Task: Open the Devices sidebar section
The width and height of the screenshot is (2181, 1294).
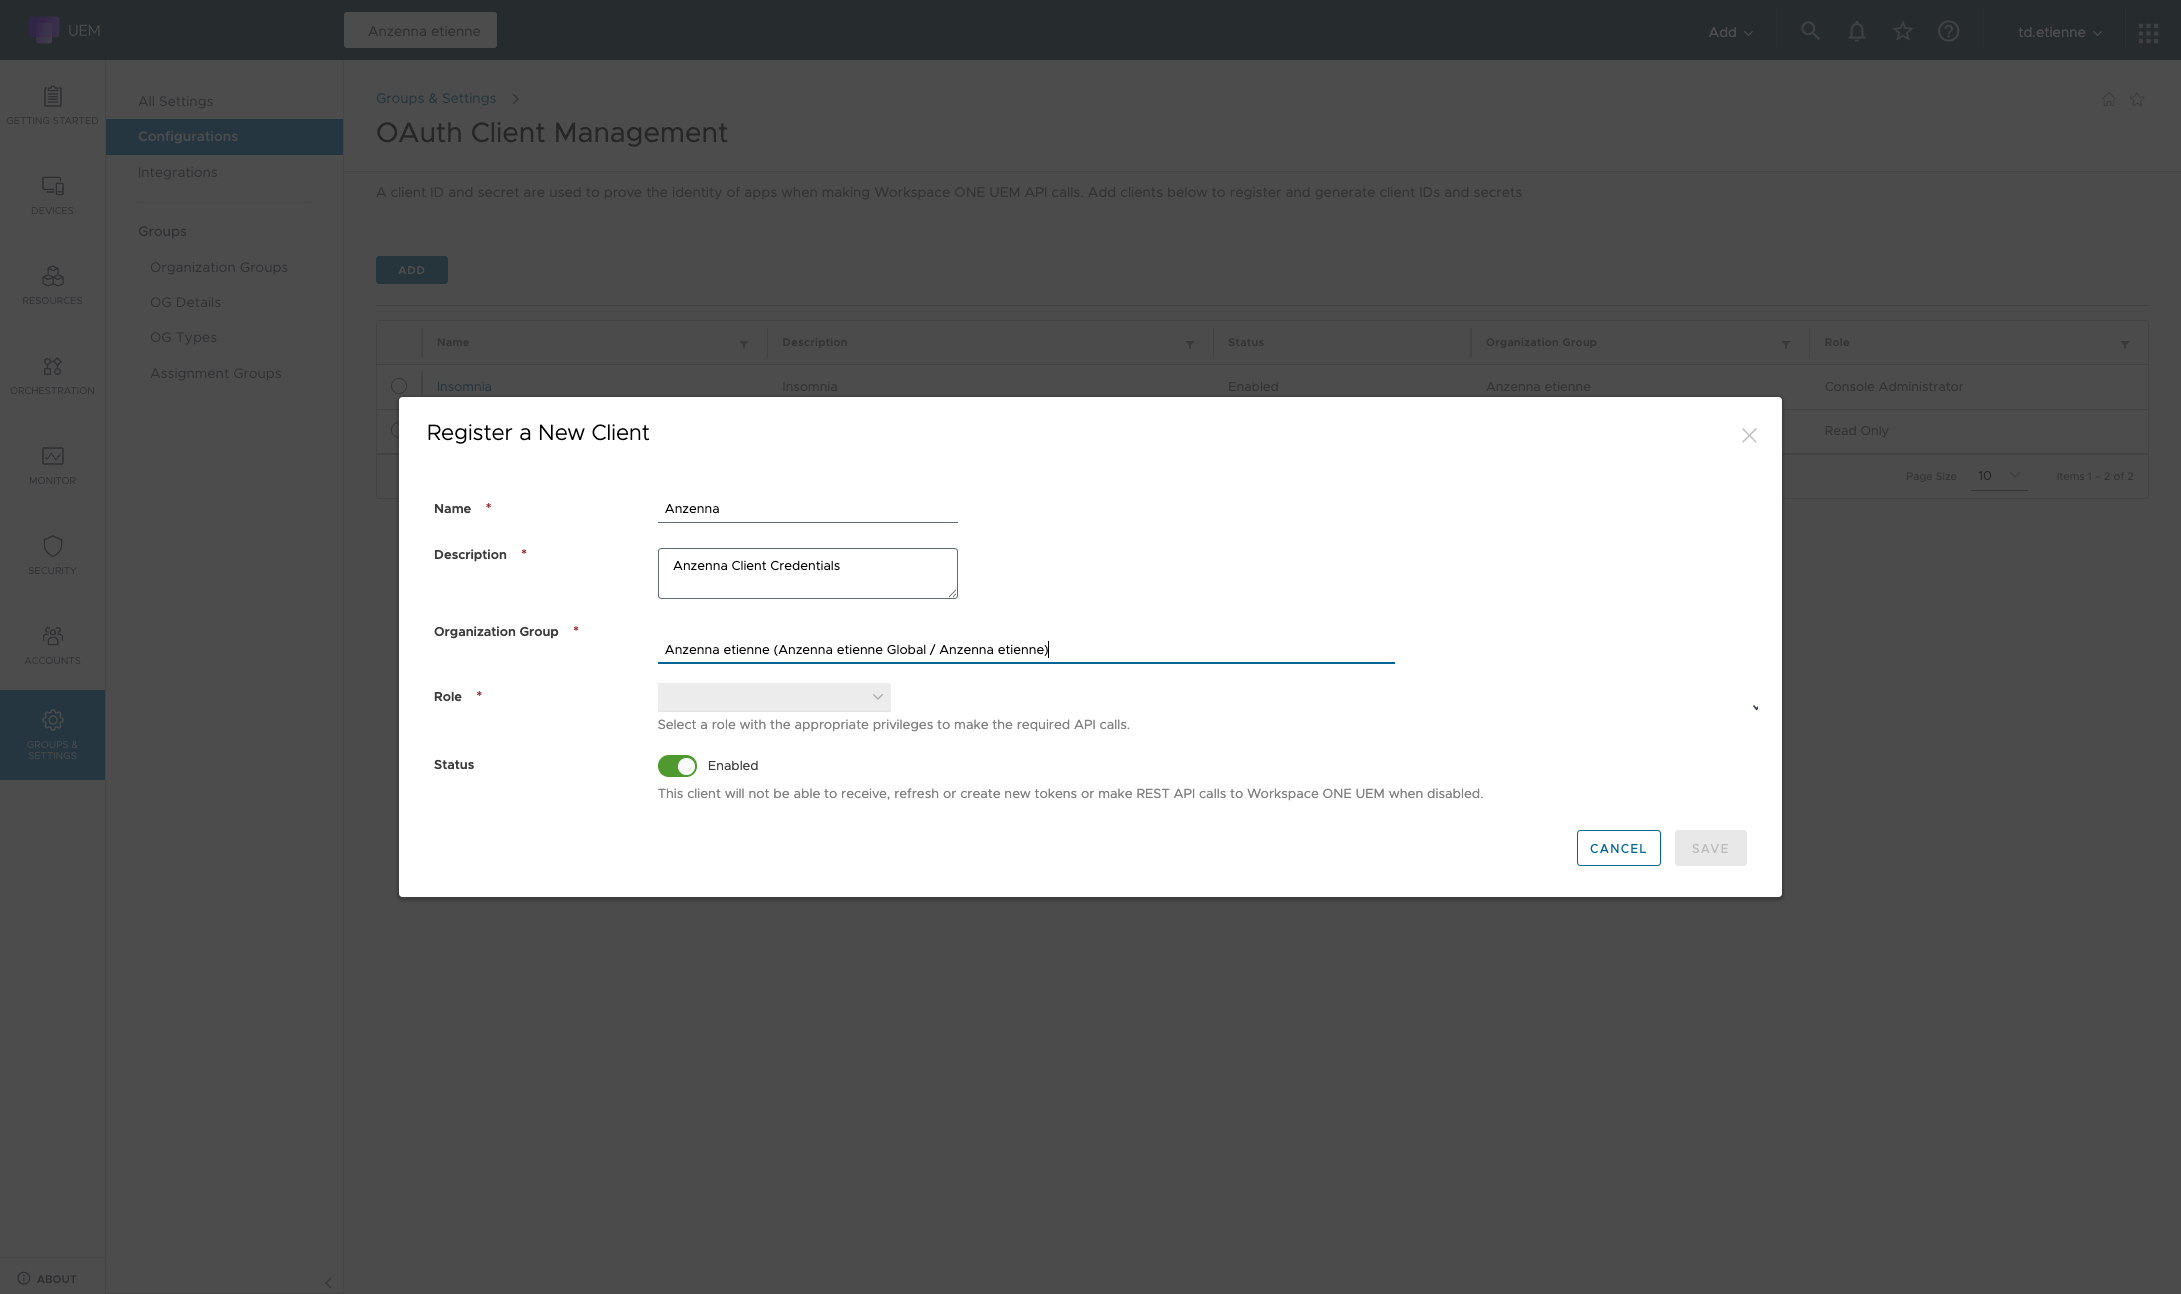Action: point(52,195)
